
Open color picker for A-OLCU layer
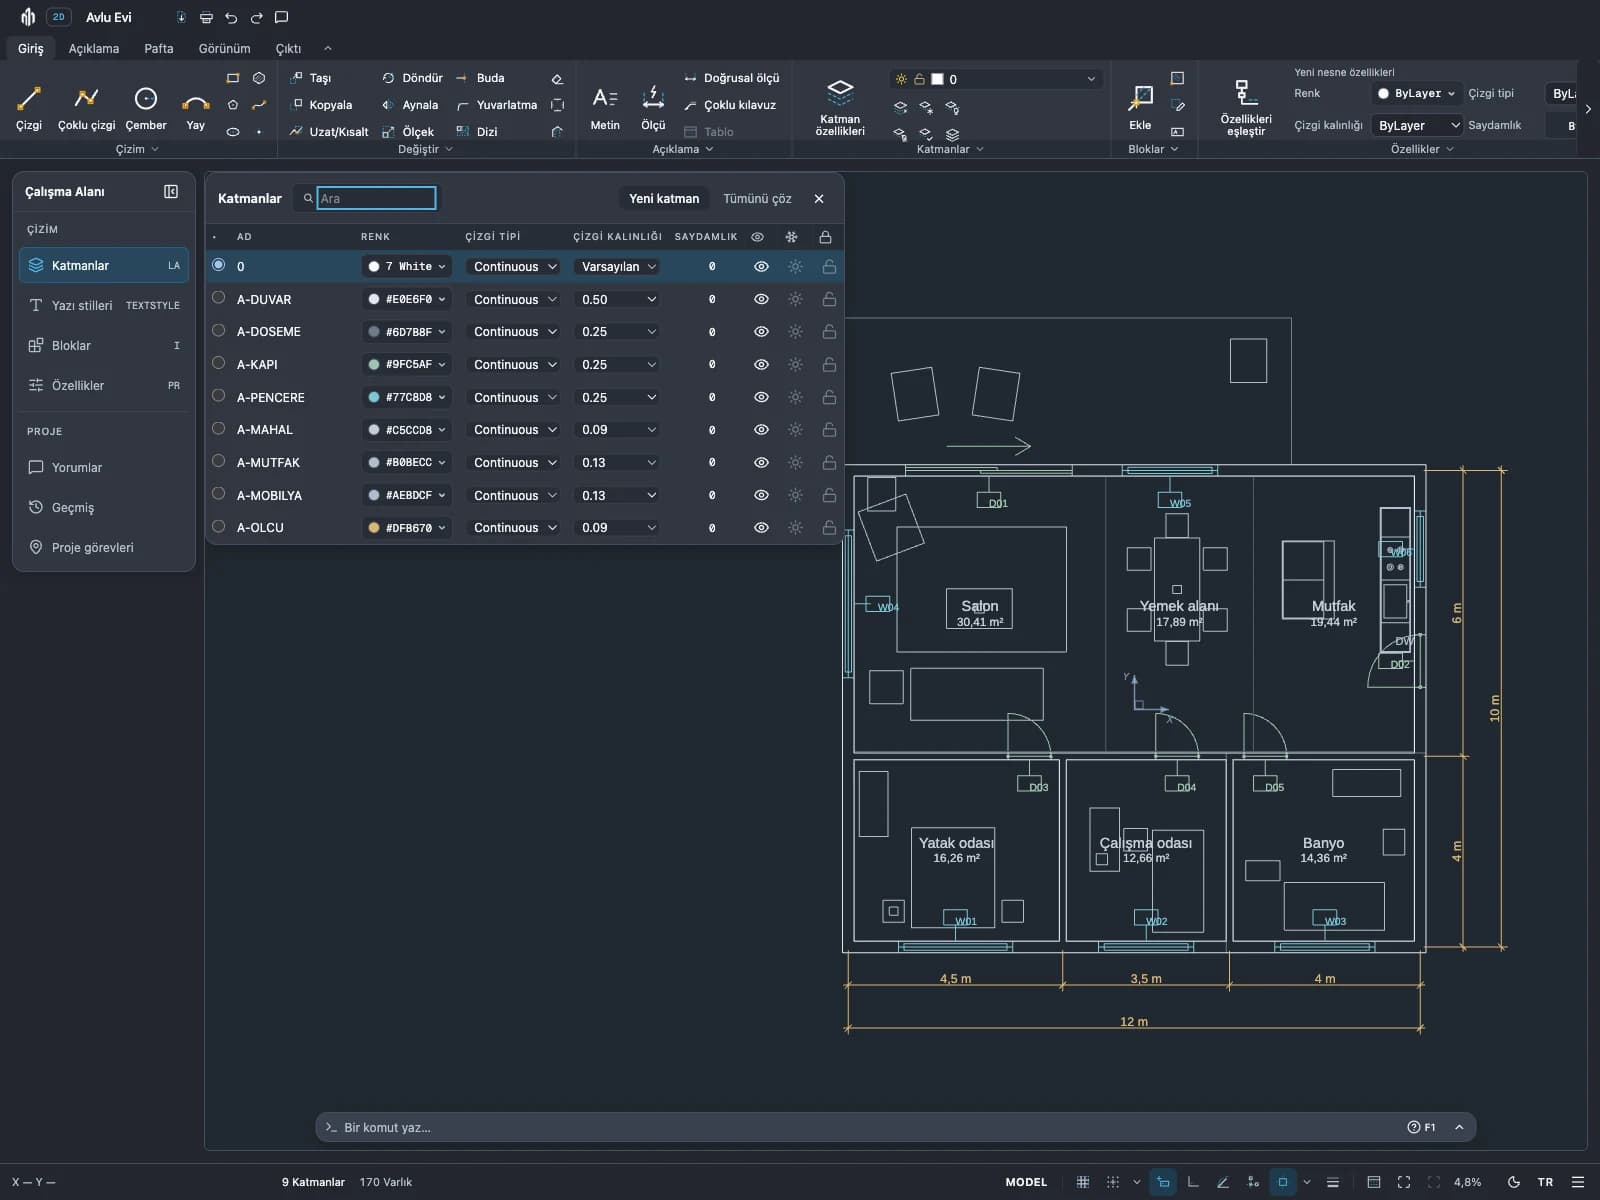pyautogui.click(x=407, y=528)
